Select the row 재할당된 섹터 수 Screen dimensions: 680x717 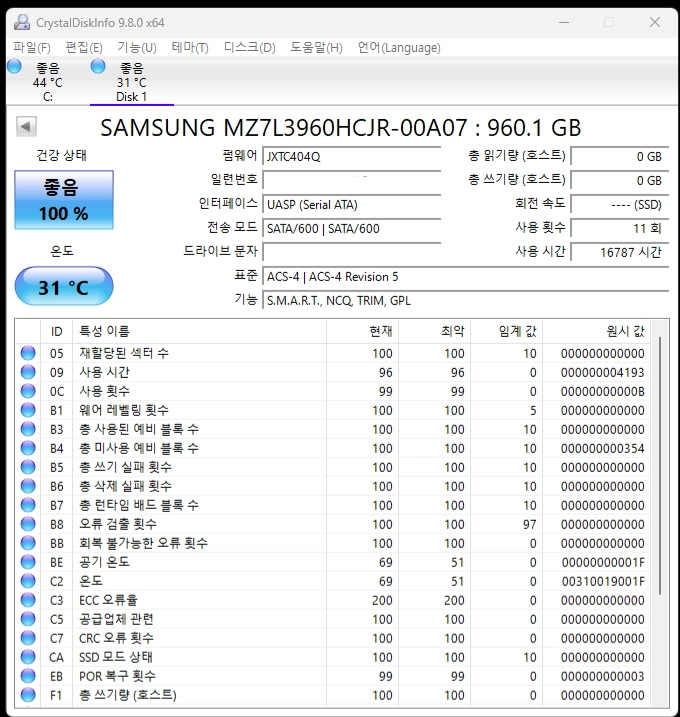click(333, 353)
